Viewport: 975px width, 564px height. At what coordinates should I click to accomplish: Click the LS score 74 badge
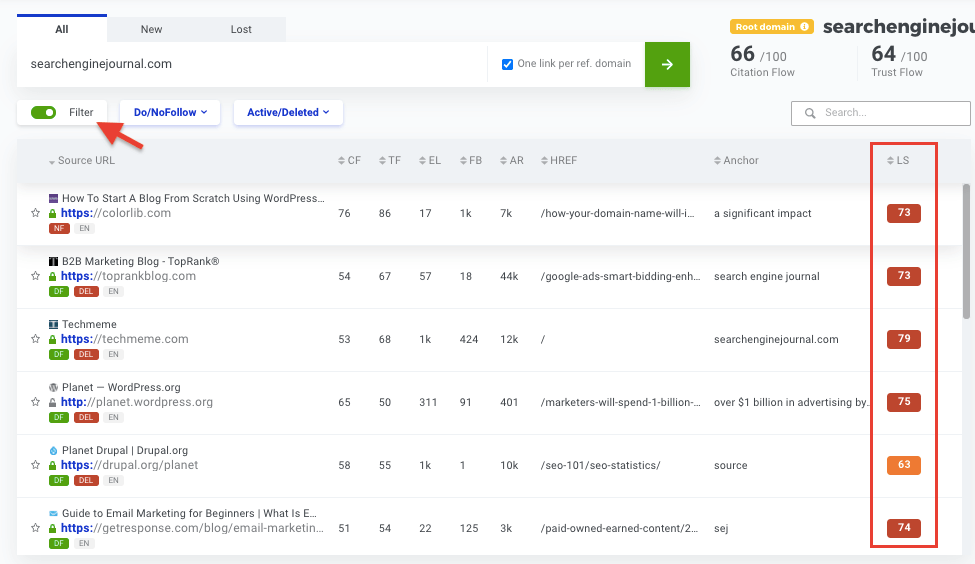[x=903, y=528]
